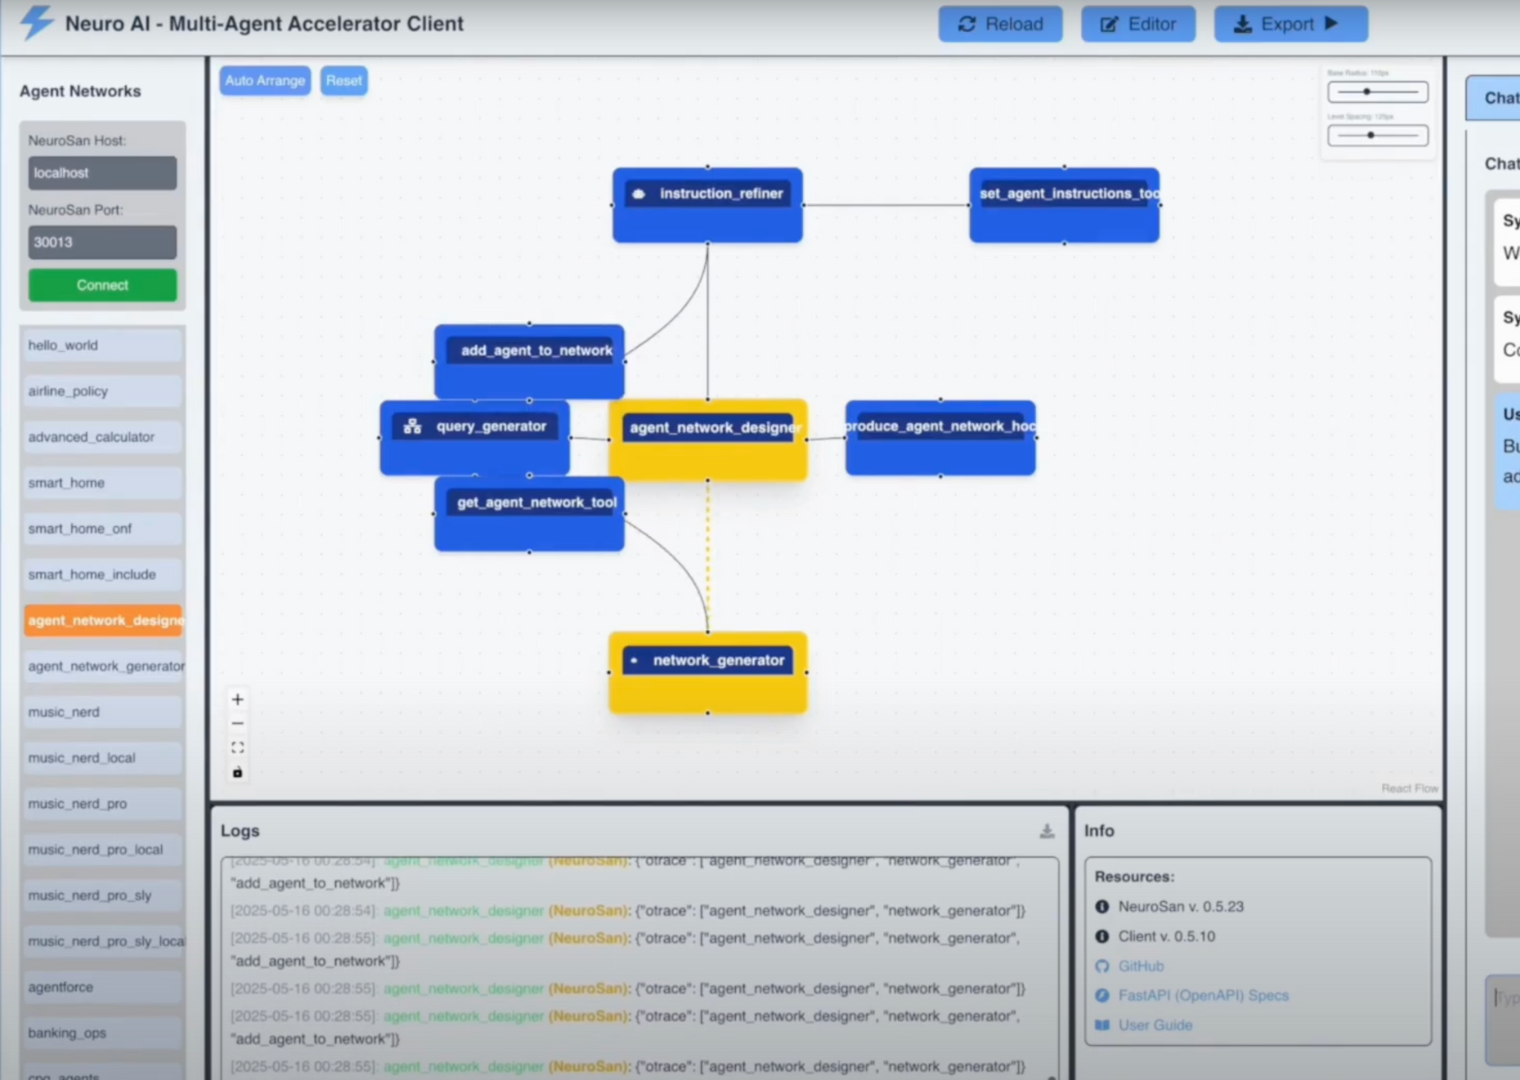Adjust the base radius slider
Screen dimensions: 1520x1080
(x=1378, y=92)
